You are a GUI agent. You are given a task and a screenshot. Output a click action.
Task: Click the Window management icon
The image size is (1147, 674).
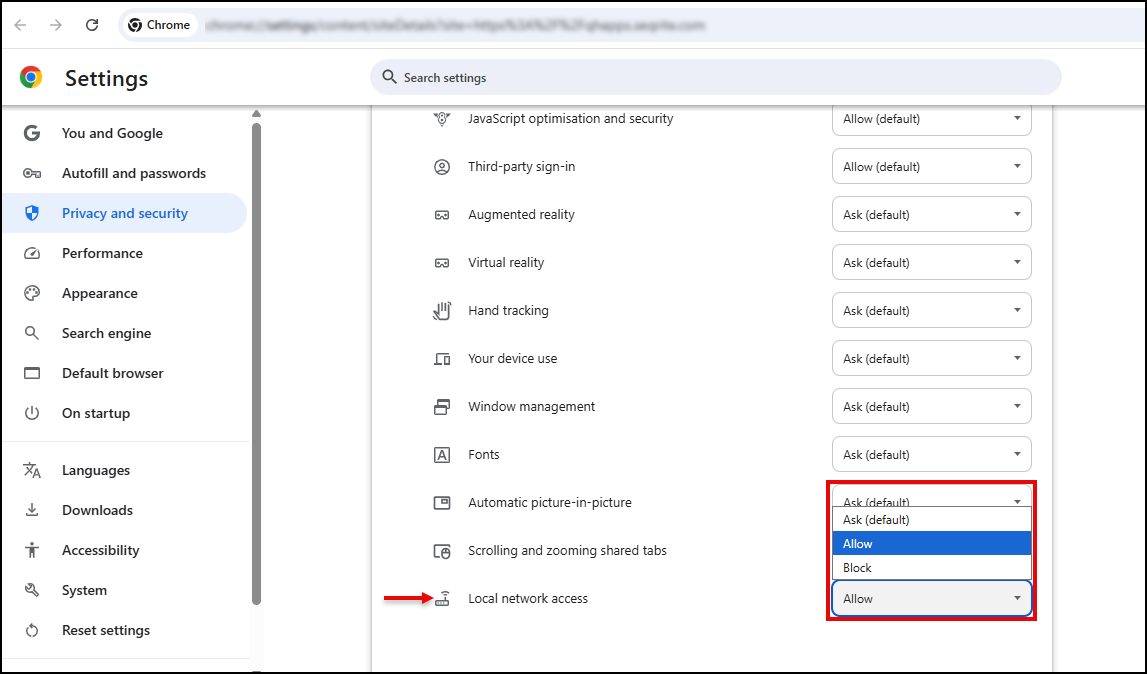click(442, 407)
